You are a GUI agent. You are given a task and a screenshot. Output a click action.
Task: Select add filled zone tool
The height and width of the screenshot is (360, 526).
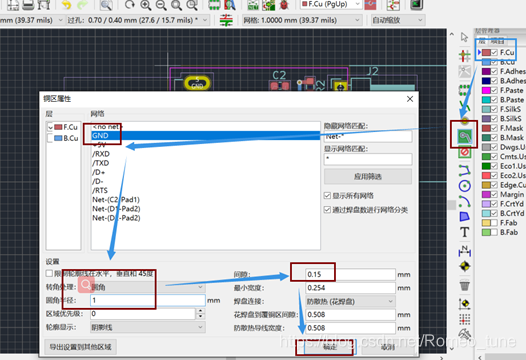[465, 136]
